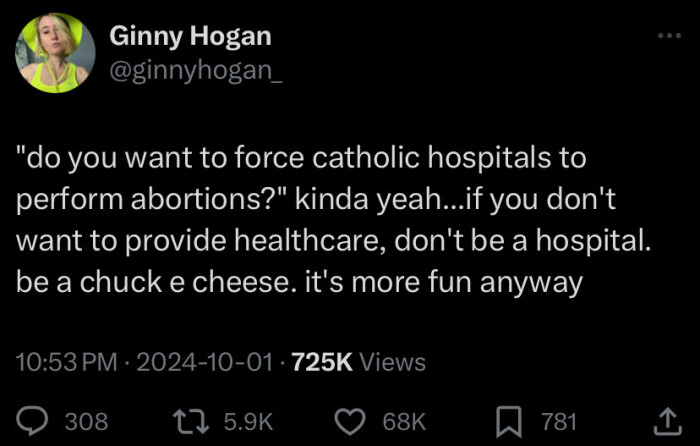Click the 308 replies count
This screenshot has height=446, width=700.
coord(86,422)
